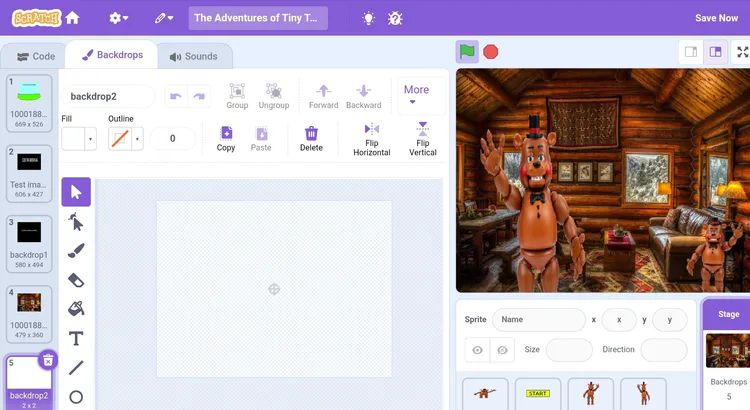Screen dimensions: 750x410
Task: Open the Fill color swatch
Action: (x=73, y=139)
